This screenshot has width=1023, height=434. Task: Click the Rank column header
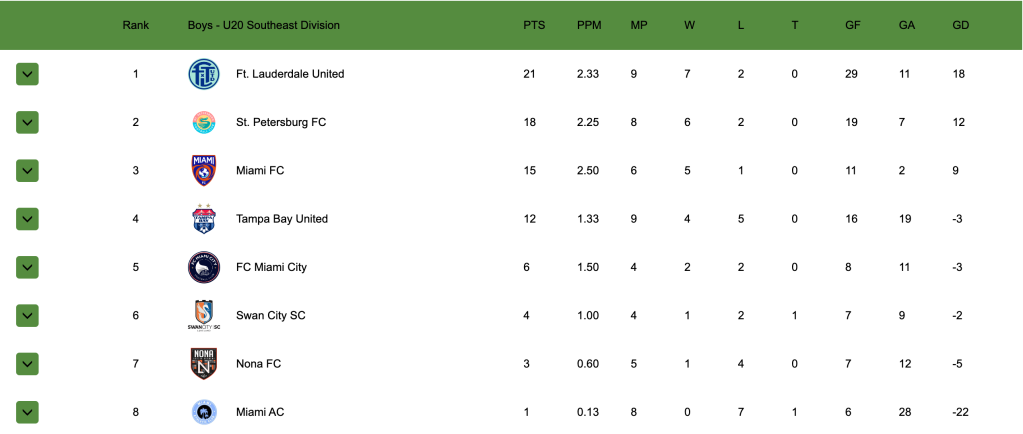click(136, 25)
